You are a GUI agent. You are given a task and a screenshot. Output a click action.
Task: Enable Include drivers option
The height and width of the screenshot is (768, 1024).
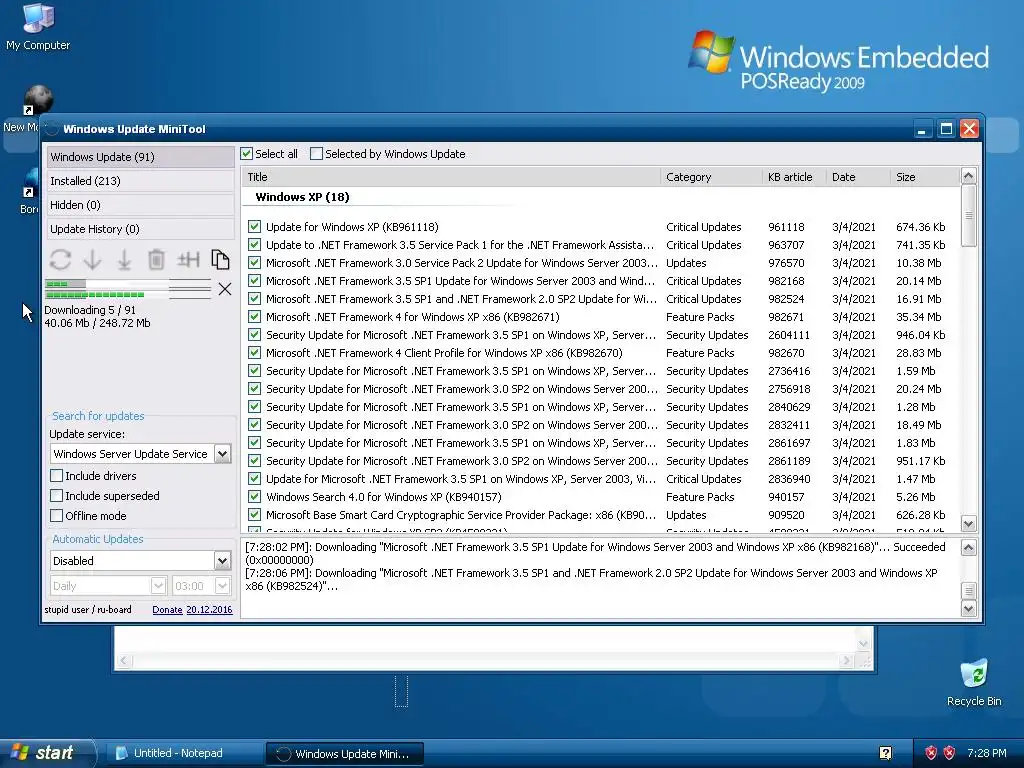(x=57, y=475)
